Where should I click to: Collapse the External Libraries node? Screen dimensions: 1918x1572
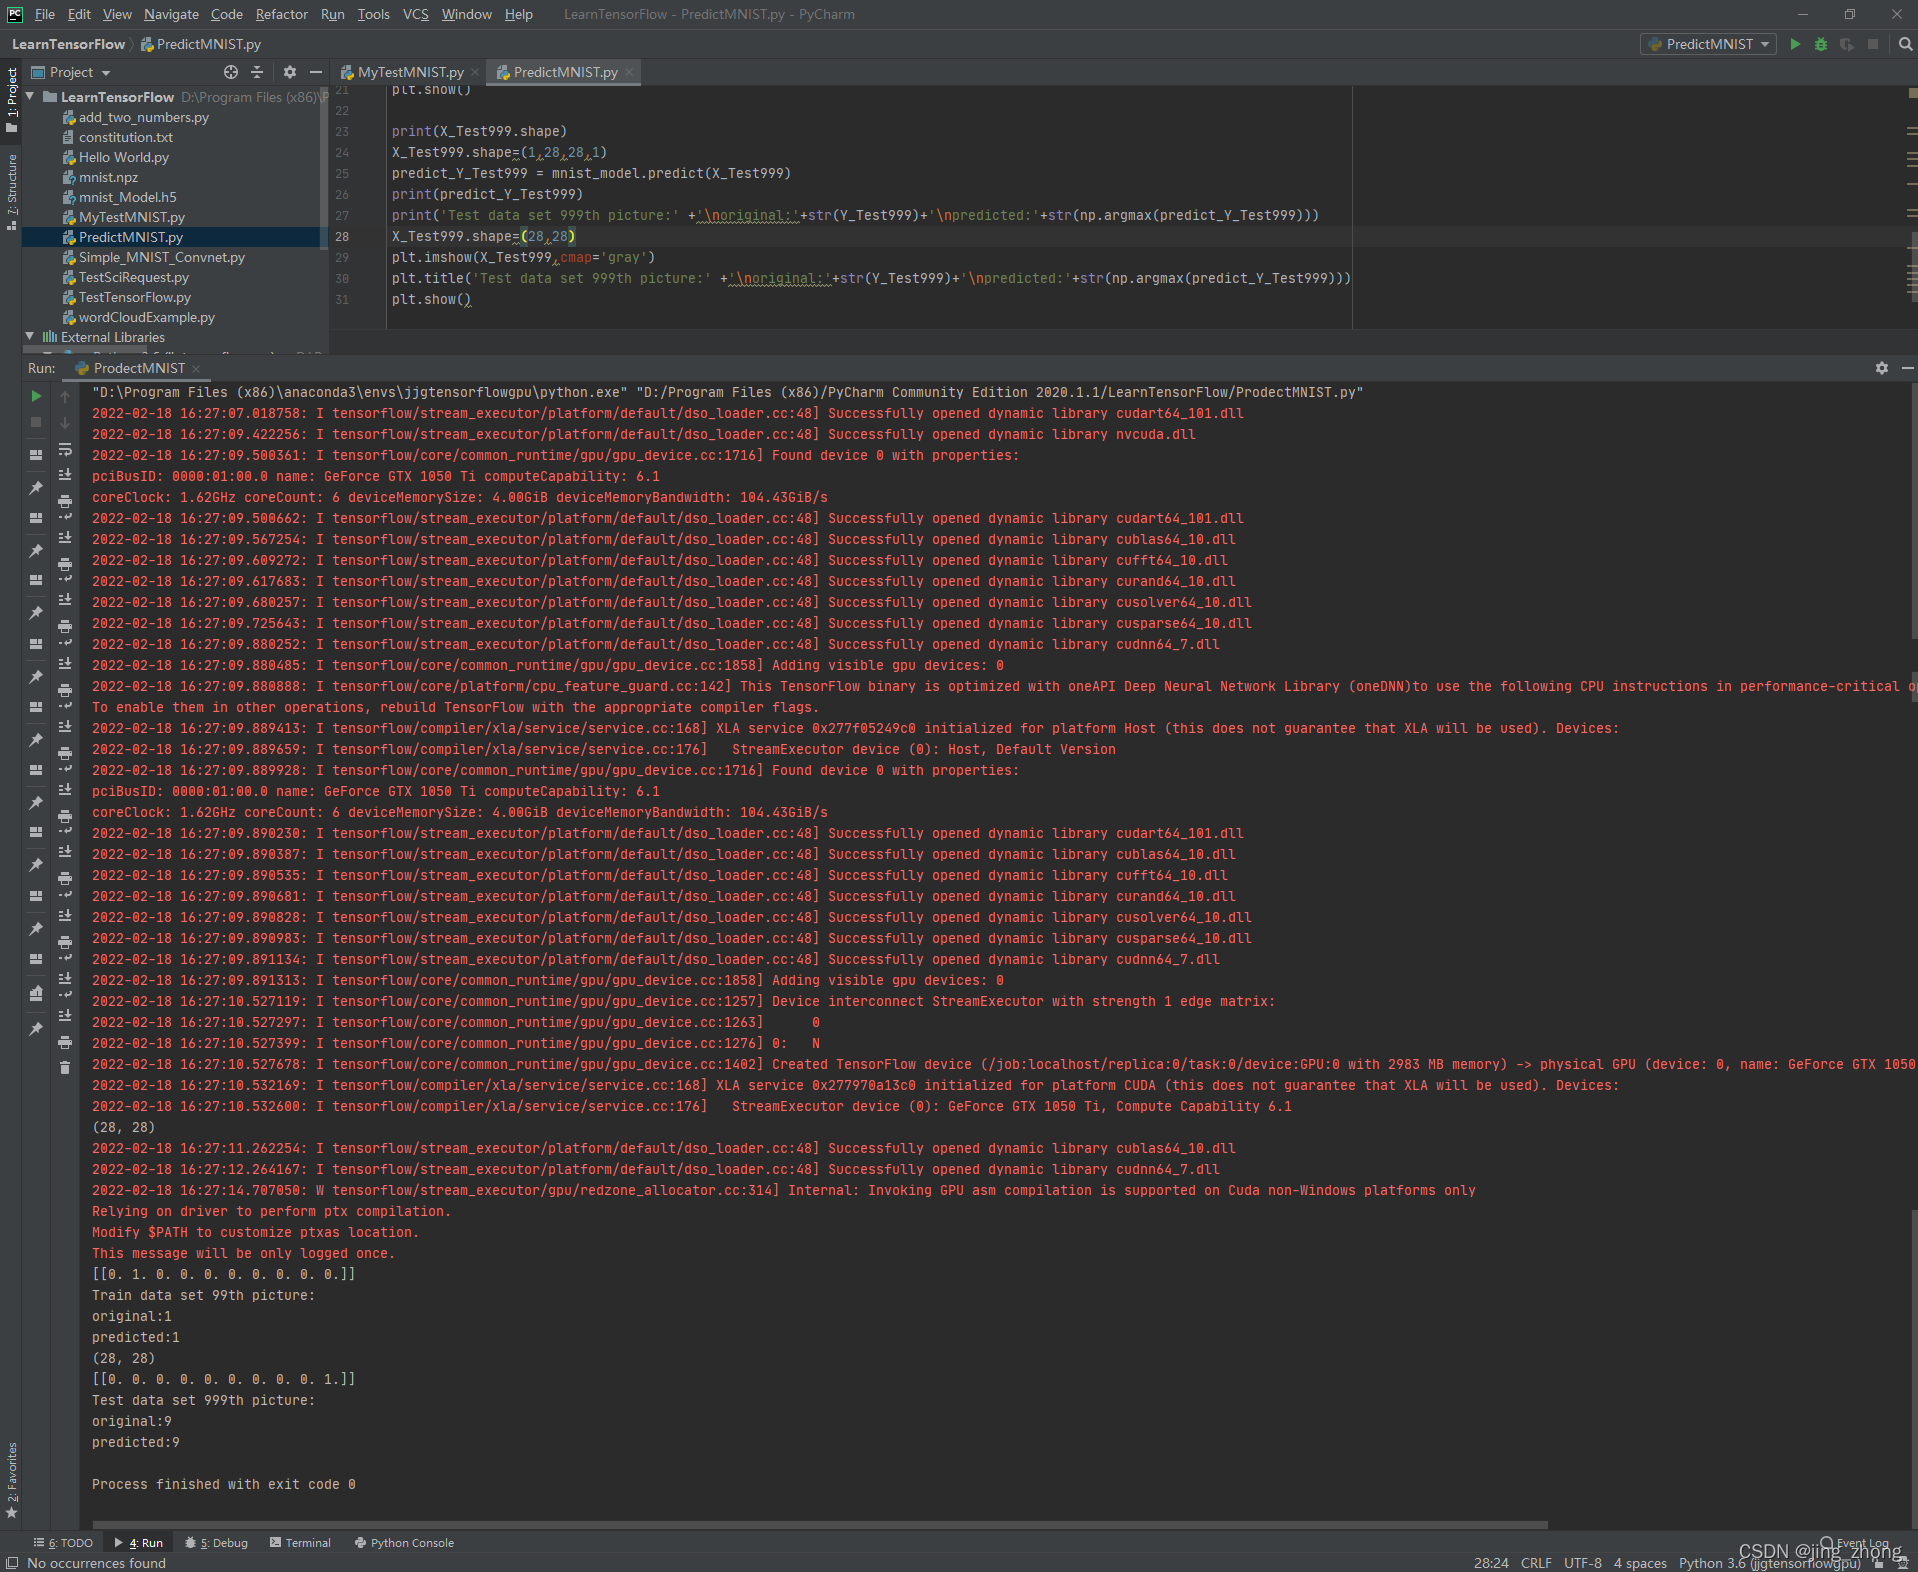(x=30, y=336)
